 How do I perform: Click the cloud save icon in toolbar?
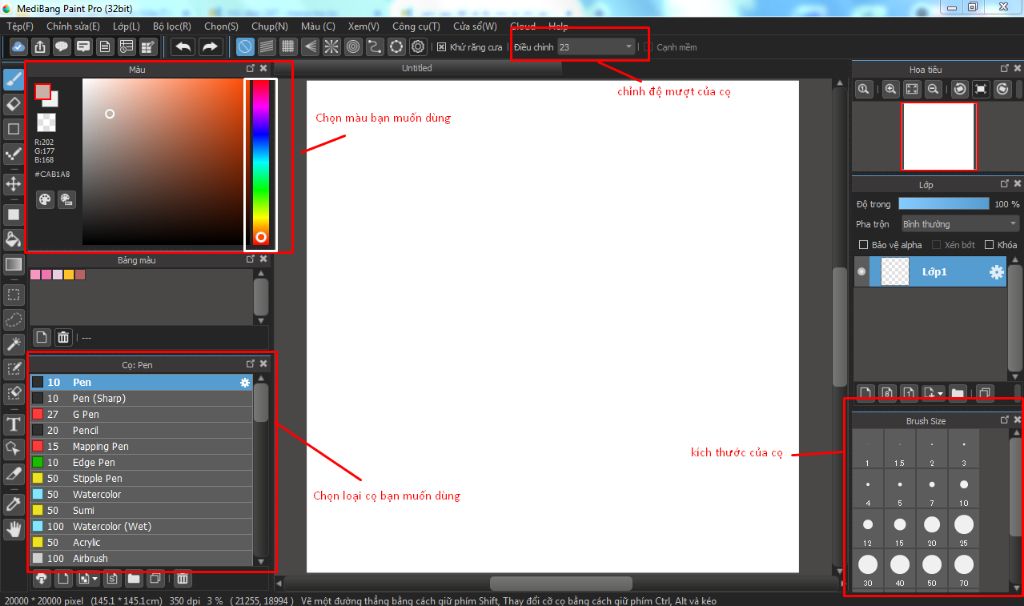coord(18,47)
